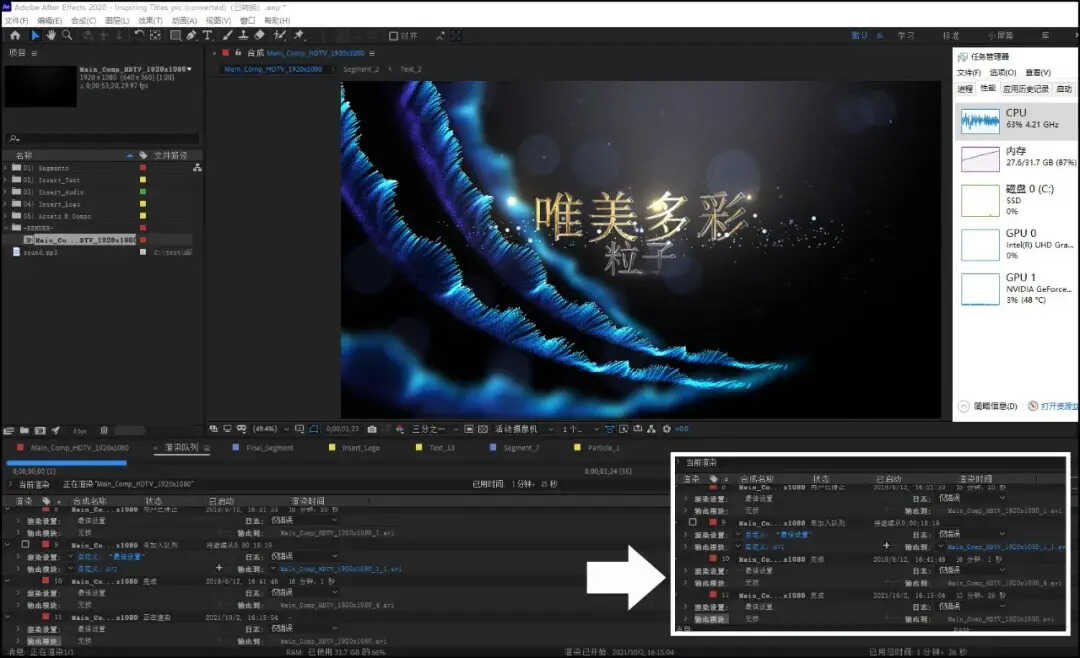Open the 合成(C) menu
Image resolution: width=1080 pixels, height=658 pixels.
point(83,21)
